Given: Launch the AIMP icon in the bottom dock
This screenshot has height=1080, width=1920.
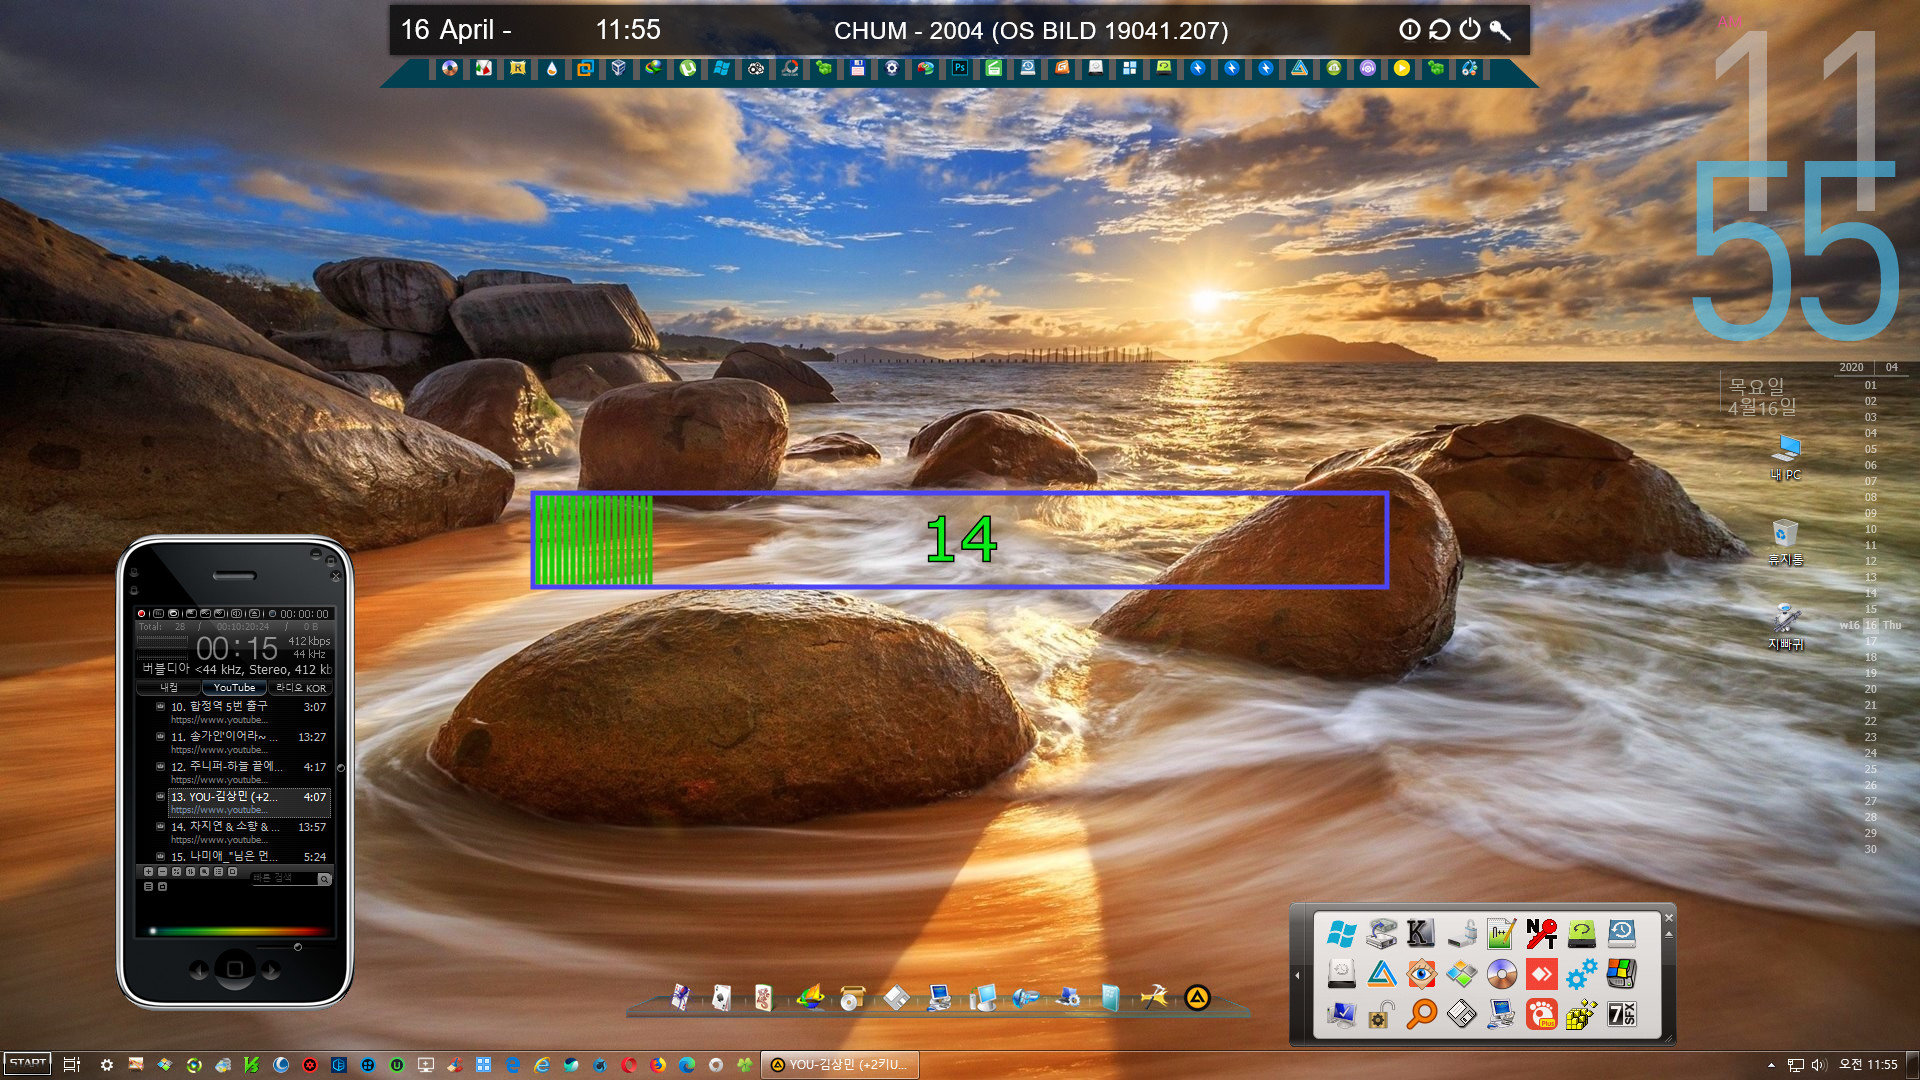Looking at the screenshot, I should (x=1197, y=997).
